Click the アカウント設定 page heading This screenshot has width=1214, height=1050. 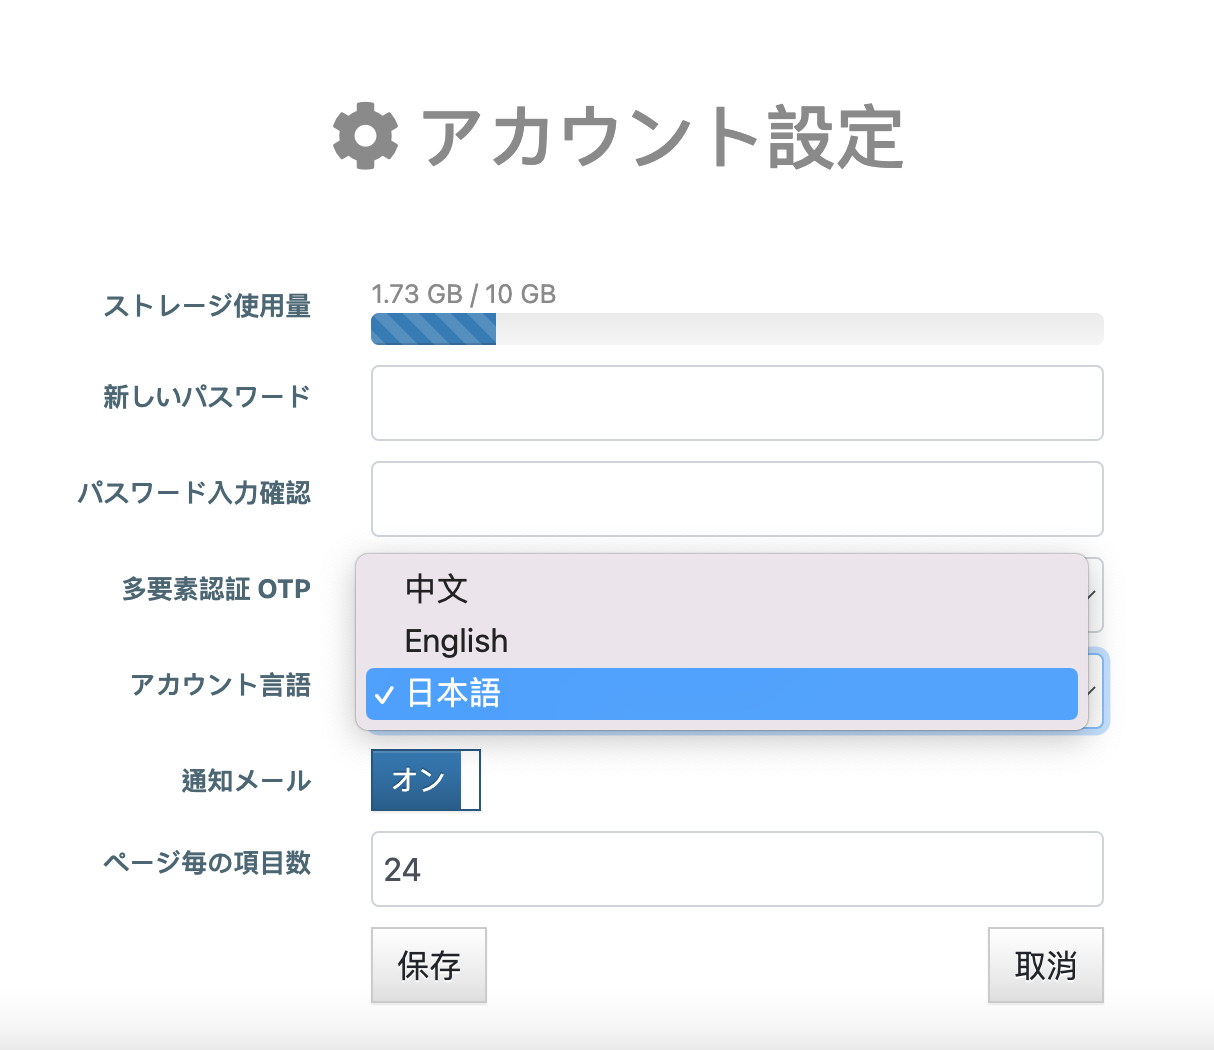pos(662,137)
